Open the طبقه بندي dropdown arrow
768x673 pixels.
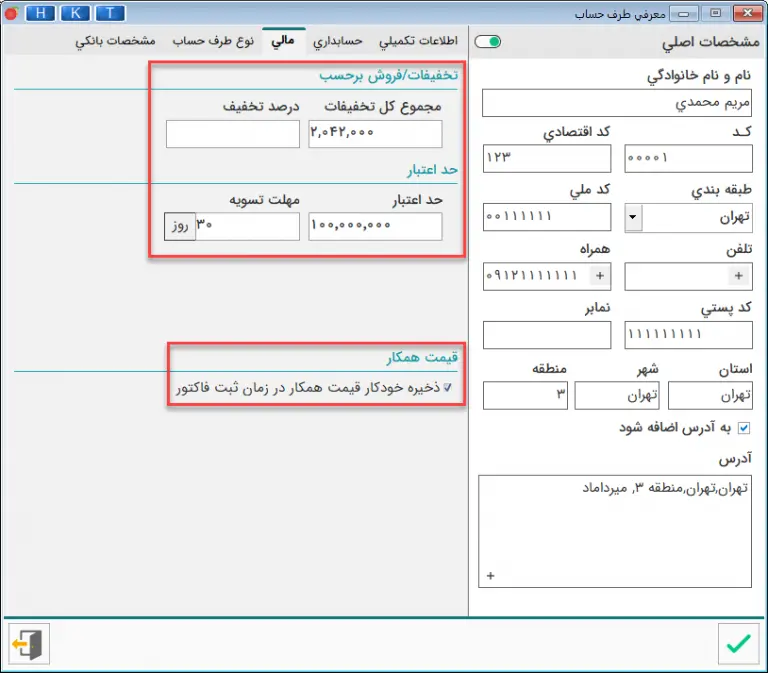[634, 217]
